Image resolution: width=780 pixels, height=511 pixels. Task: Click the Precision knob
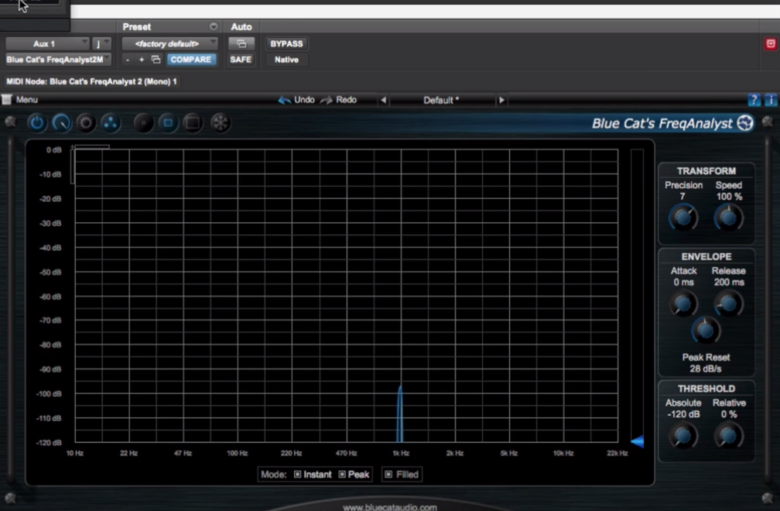pos(683,217)
